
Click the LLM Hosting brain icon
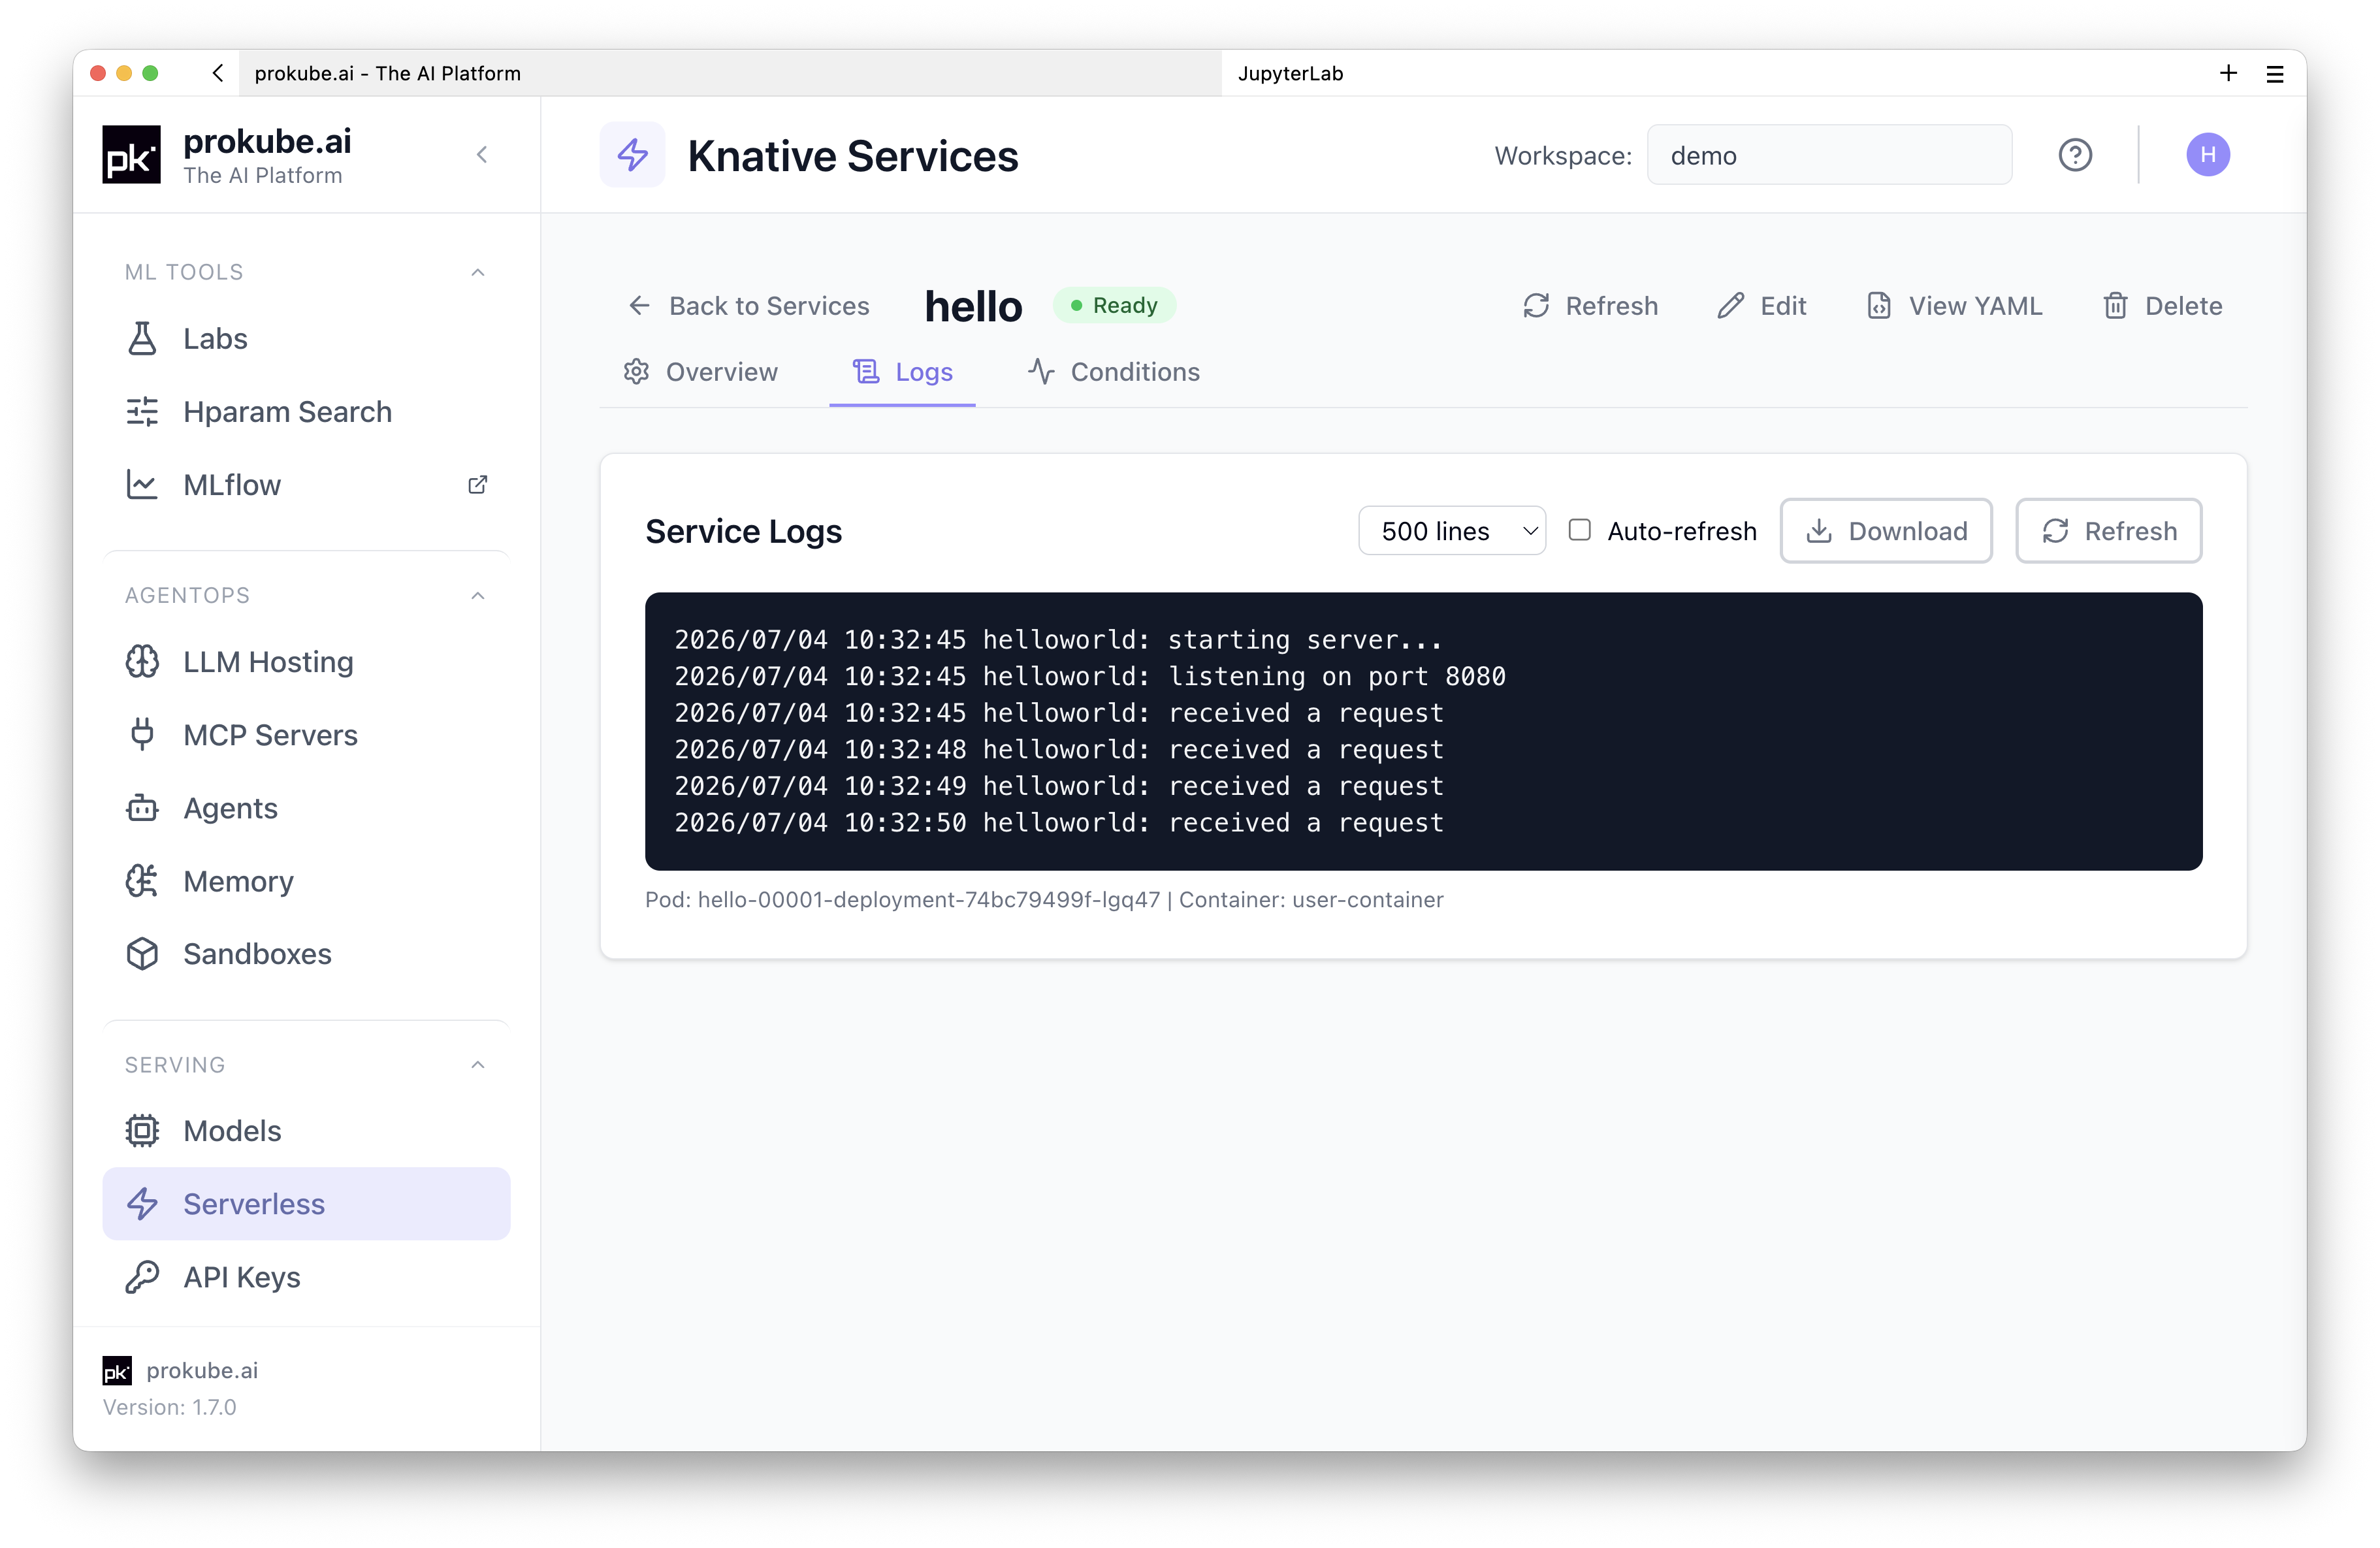[x=142, y=662]
